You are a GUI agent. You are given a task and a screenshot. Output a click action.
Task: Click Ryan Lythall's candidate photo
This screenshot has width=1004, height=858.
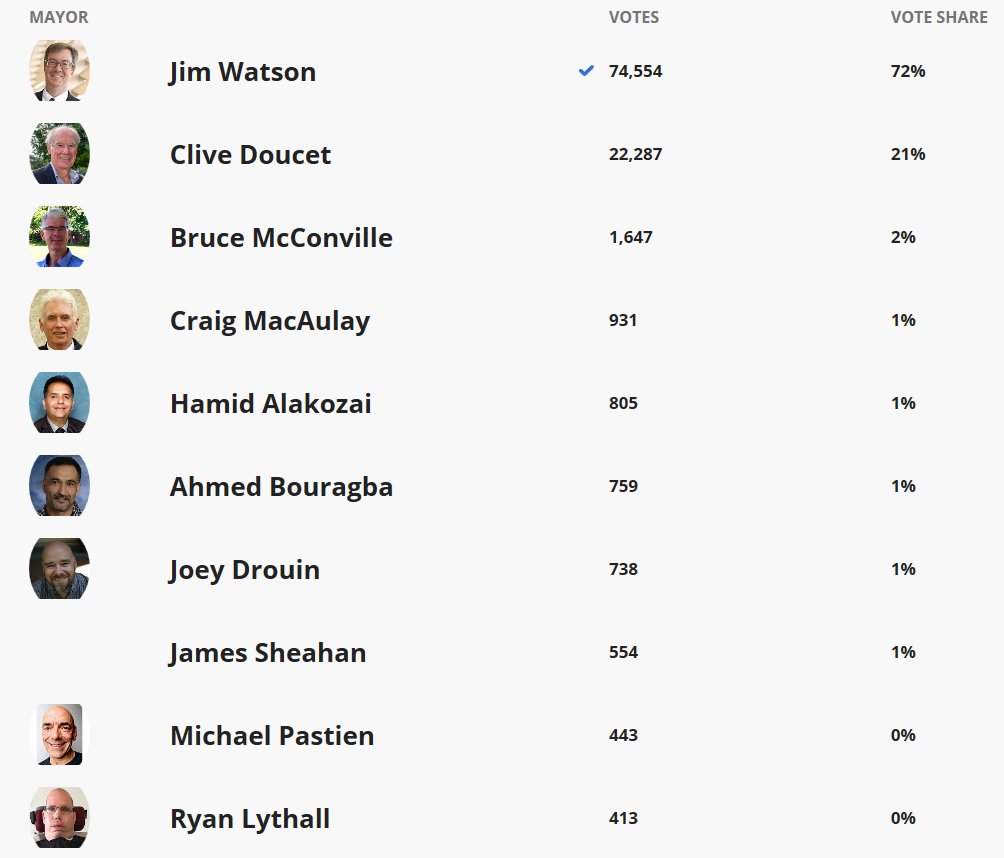pos(59,818)
